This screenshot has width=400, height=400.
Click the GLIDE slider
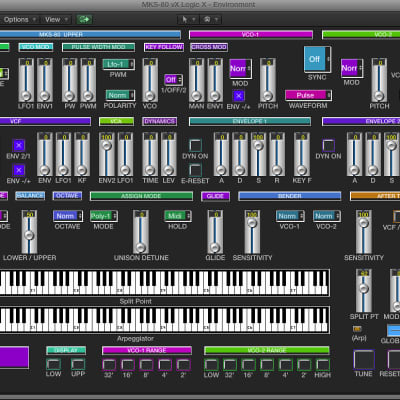(215, 232)
